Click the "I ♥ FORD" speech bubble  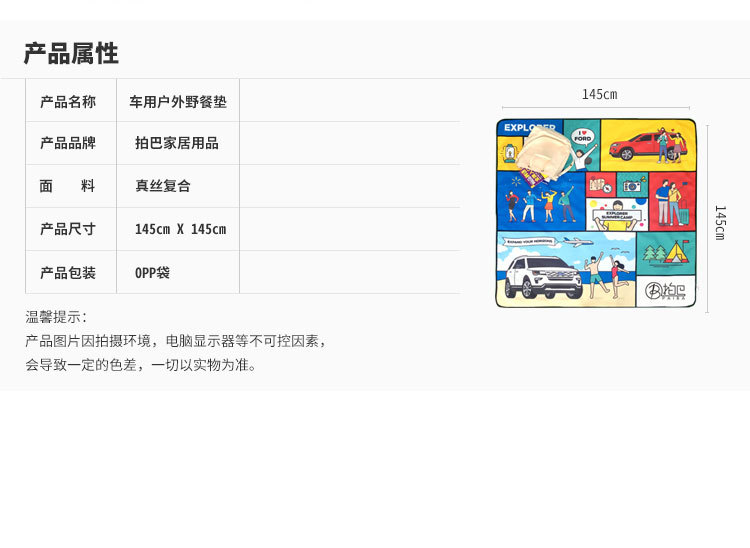pyautogui.click(x=582, y=136)
